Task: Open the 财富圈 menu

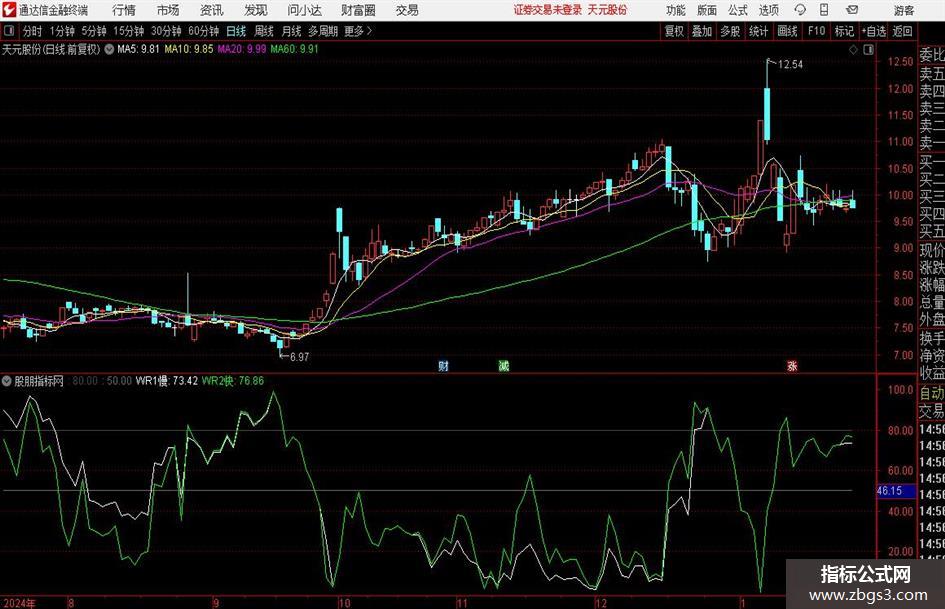Action: coord(358,10)
